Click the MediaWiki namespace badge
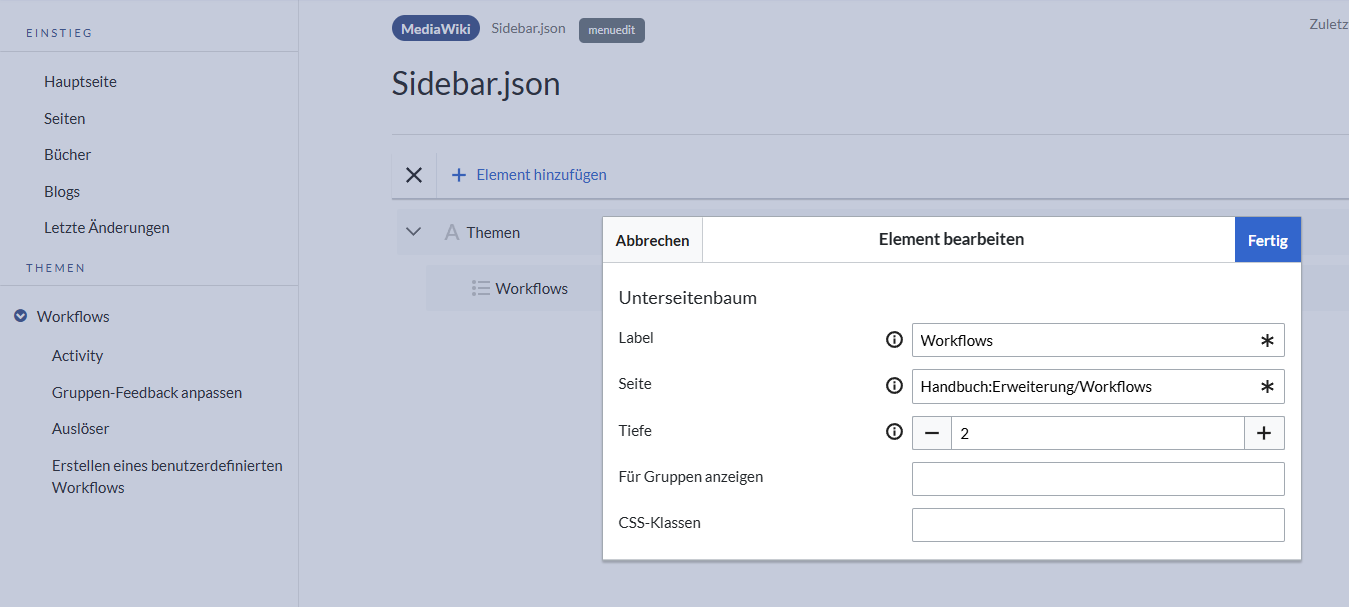 (435, 29)
